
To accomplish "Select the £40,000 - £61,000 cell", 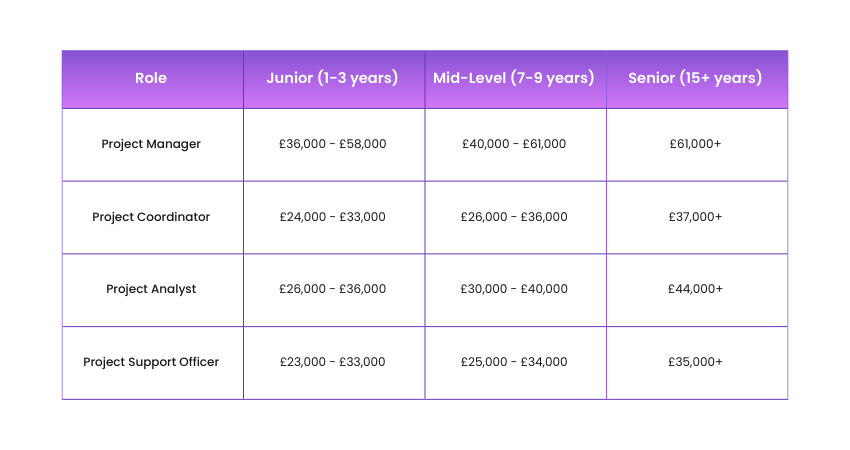I will pyautogui.click(x=514, y=144).
